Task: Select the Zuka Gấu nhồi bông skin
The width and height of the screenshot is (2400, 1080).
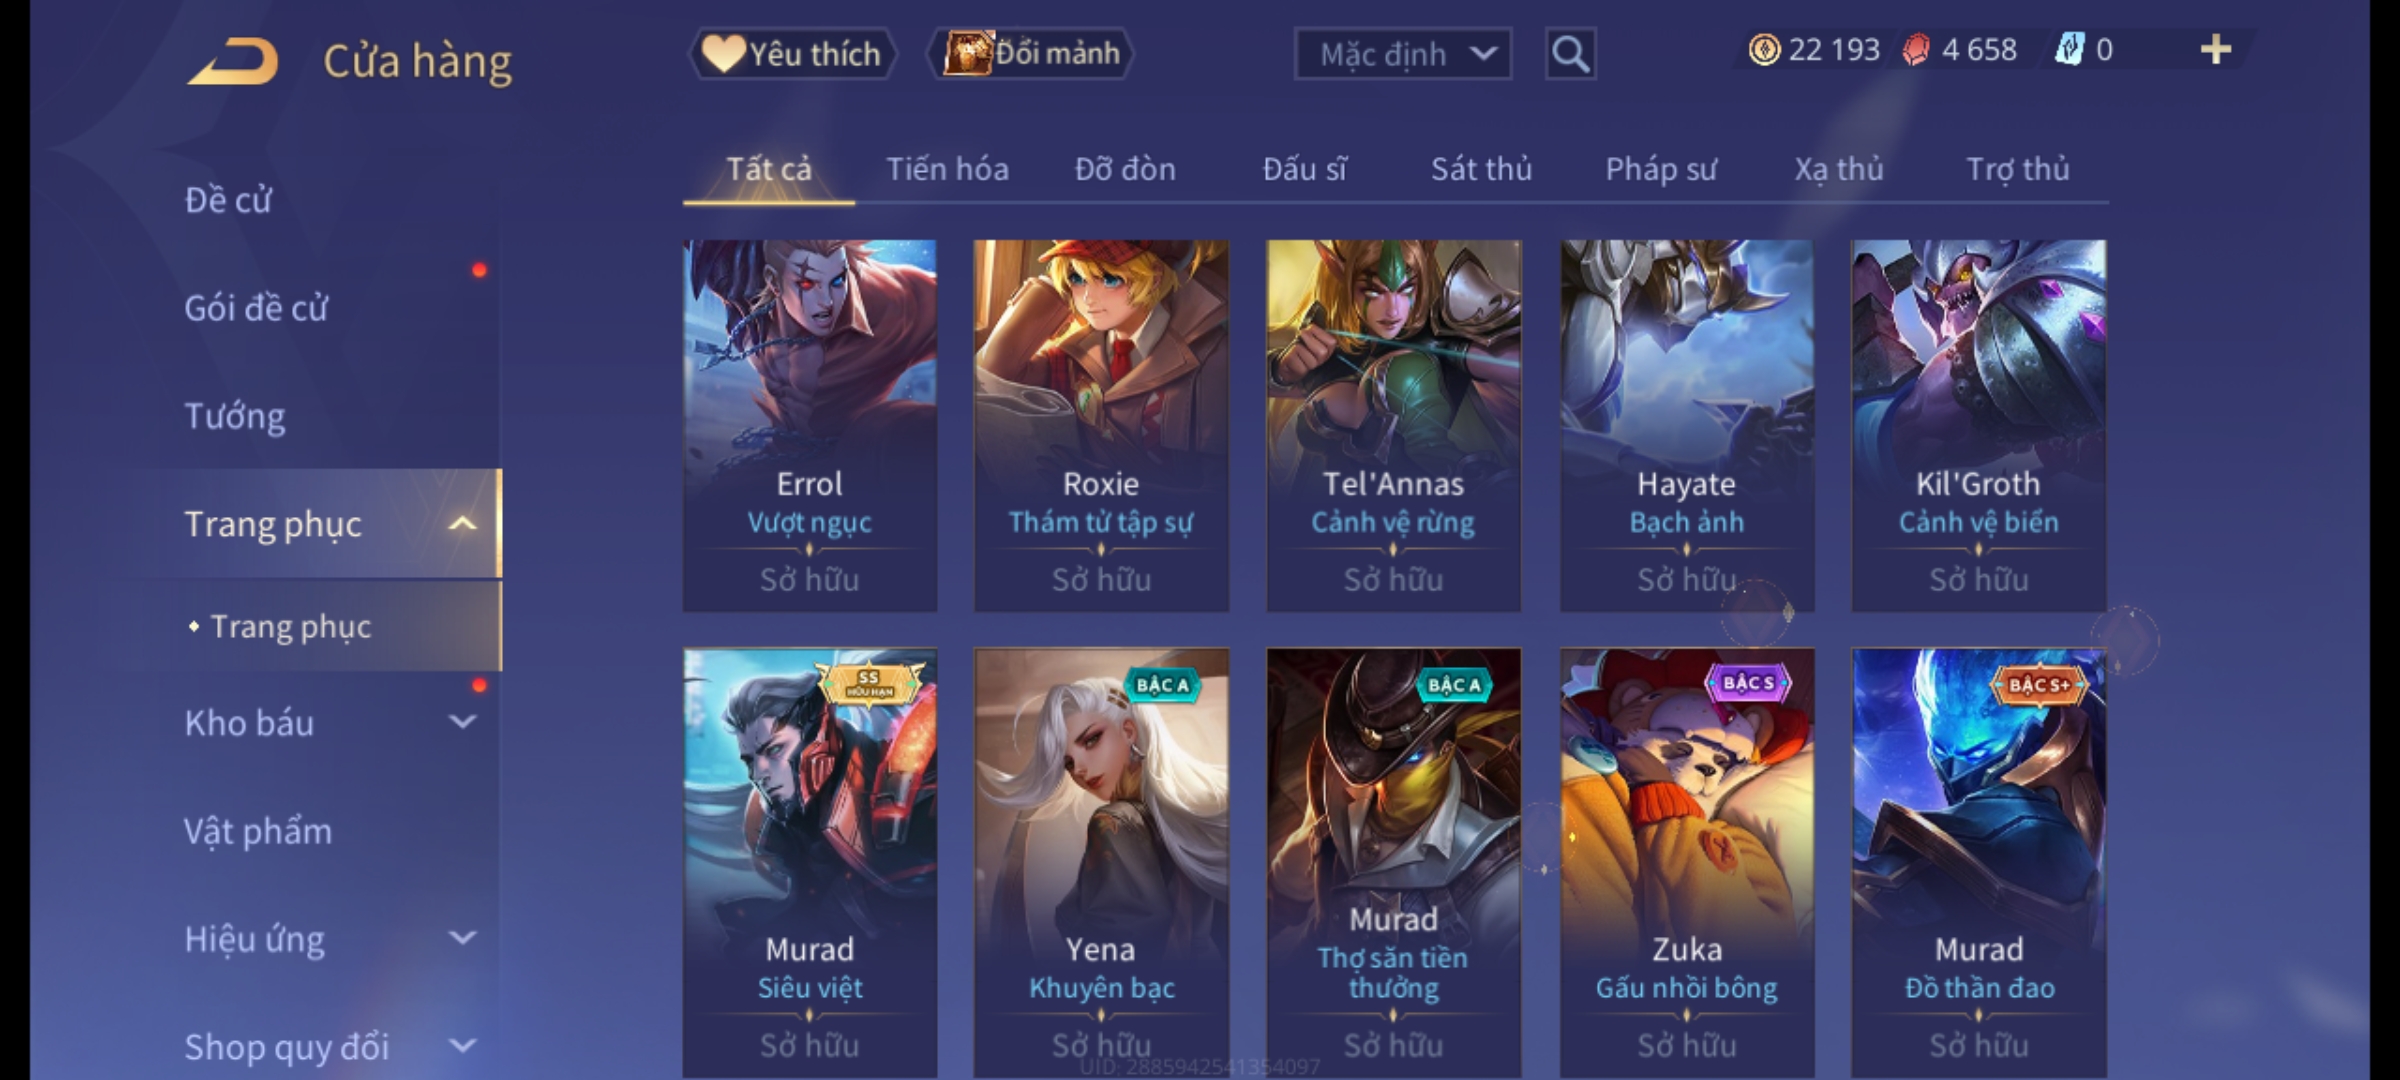Action: (x=1687, y=862)
